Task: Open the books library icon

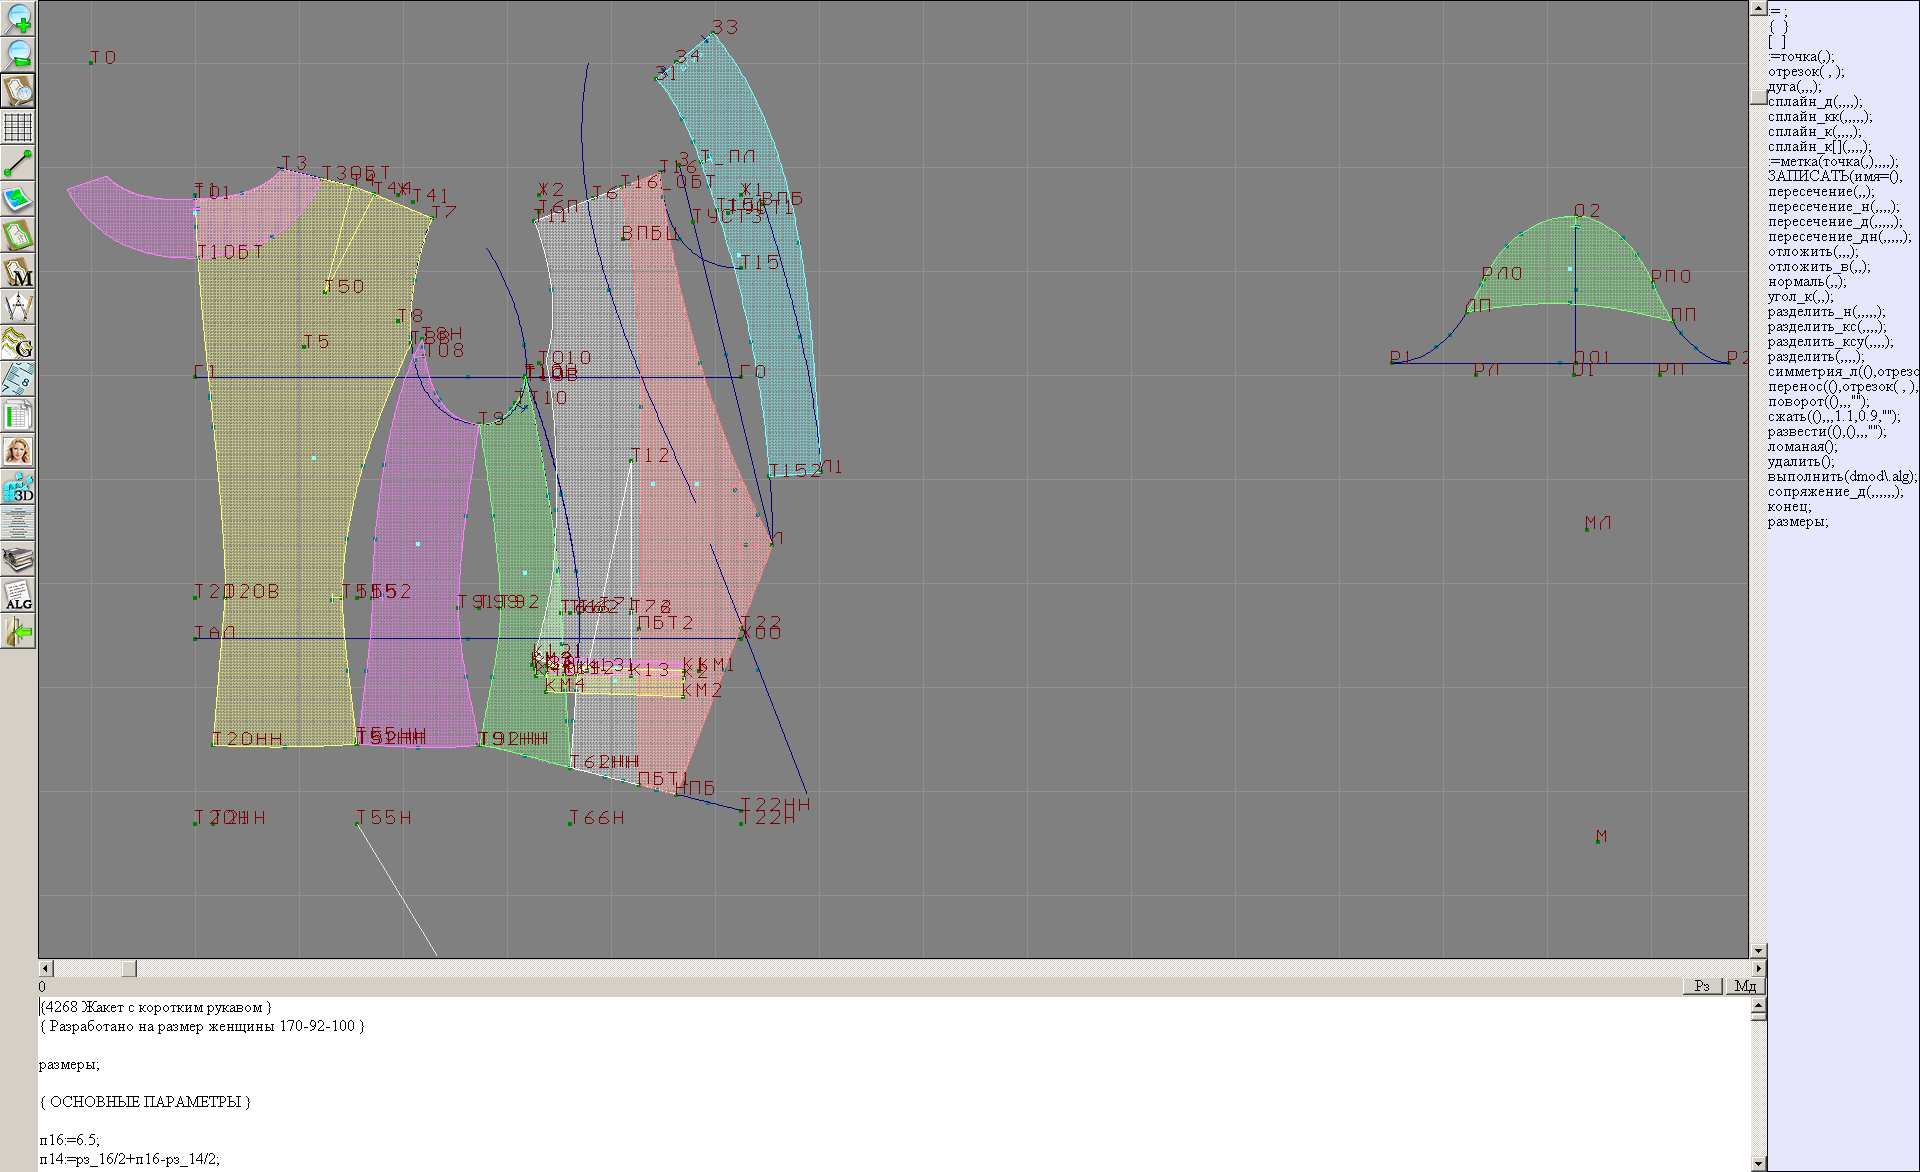Action: coord(18,559)
